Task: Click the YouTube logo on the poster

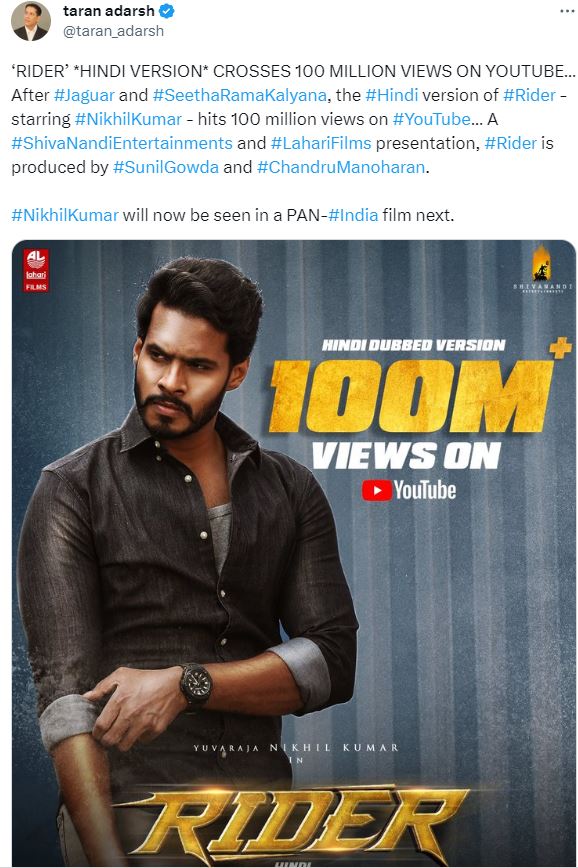Action: tap(409, 490)
